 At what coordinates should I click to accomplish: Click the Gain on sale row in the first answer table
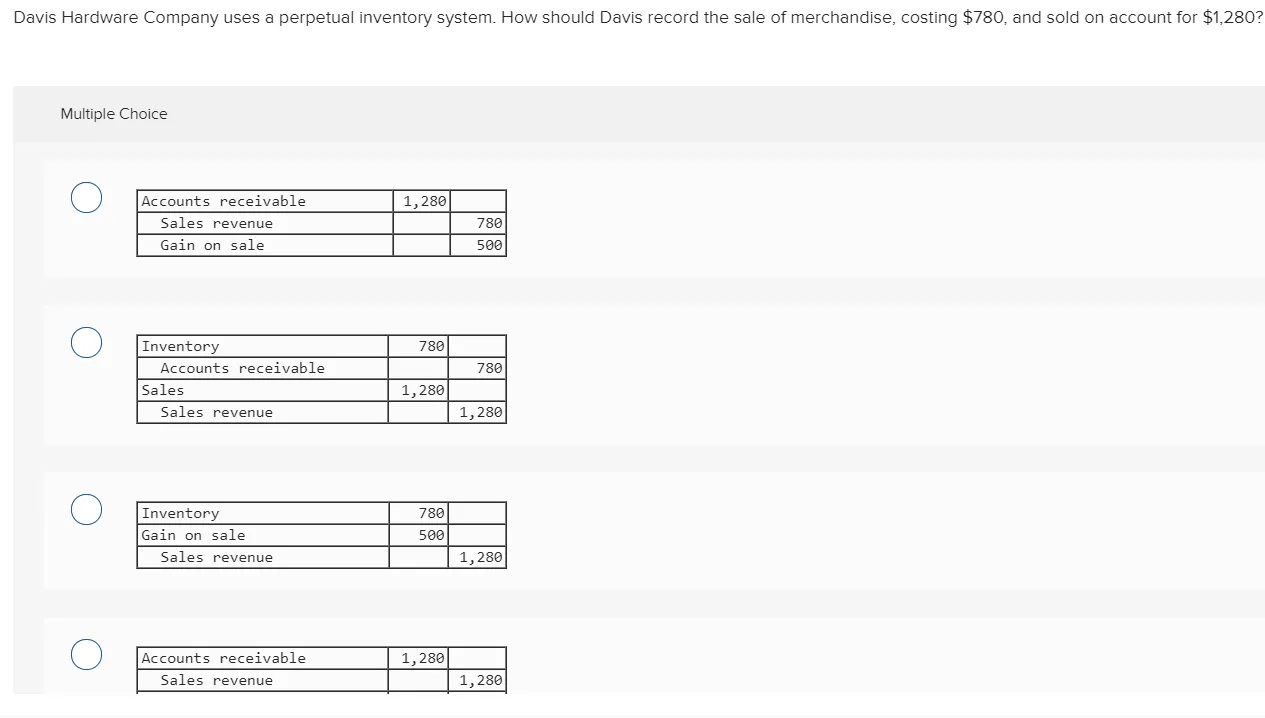tap(321, 246)
